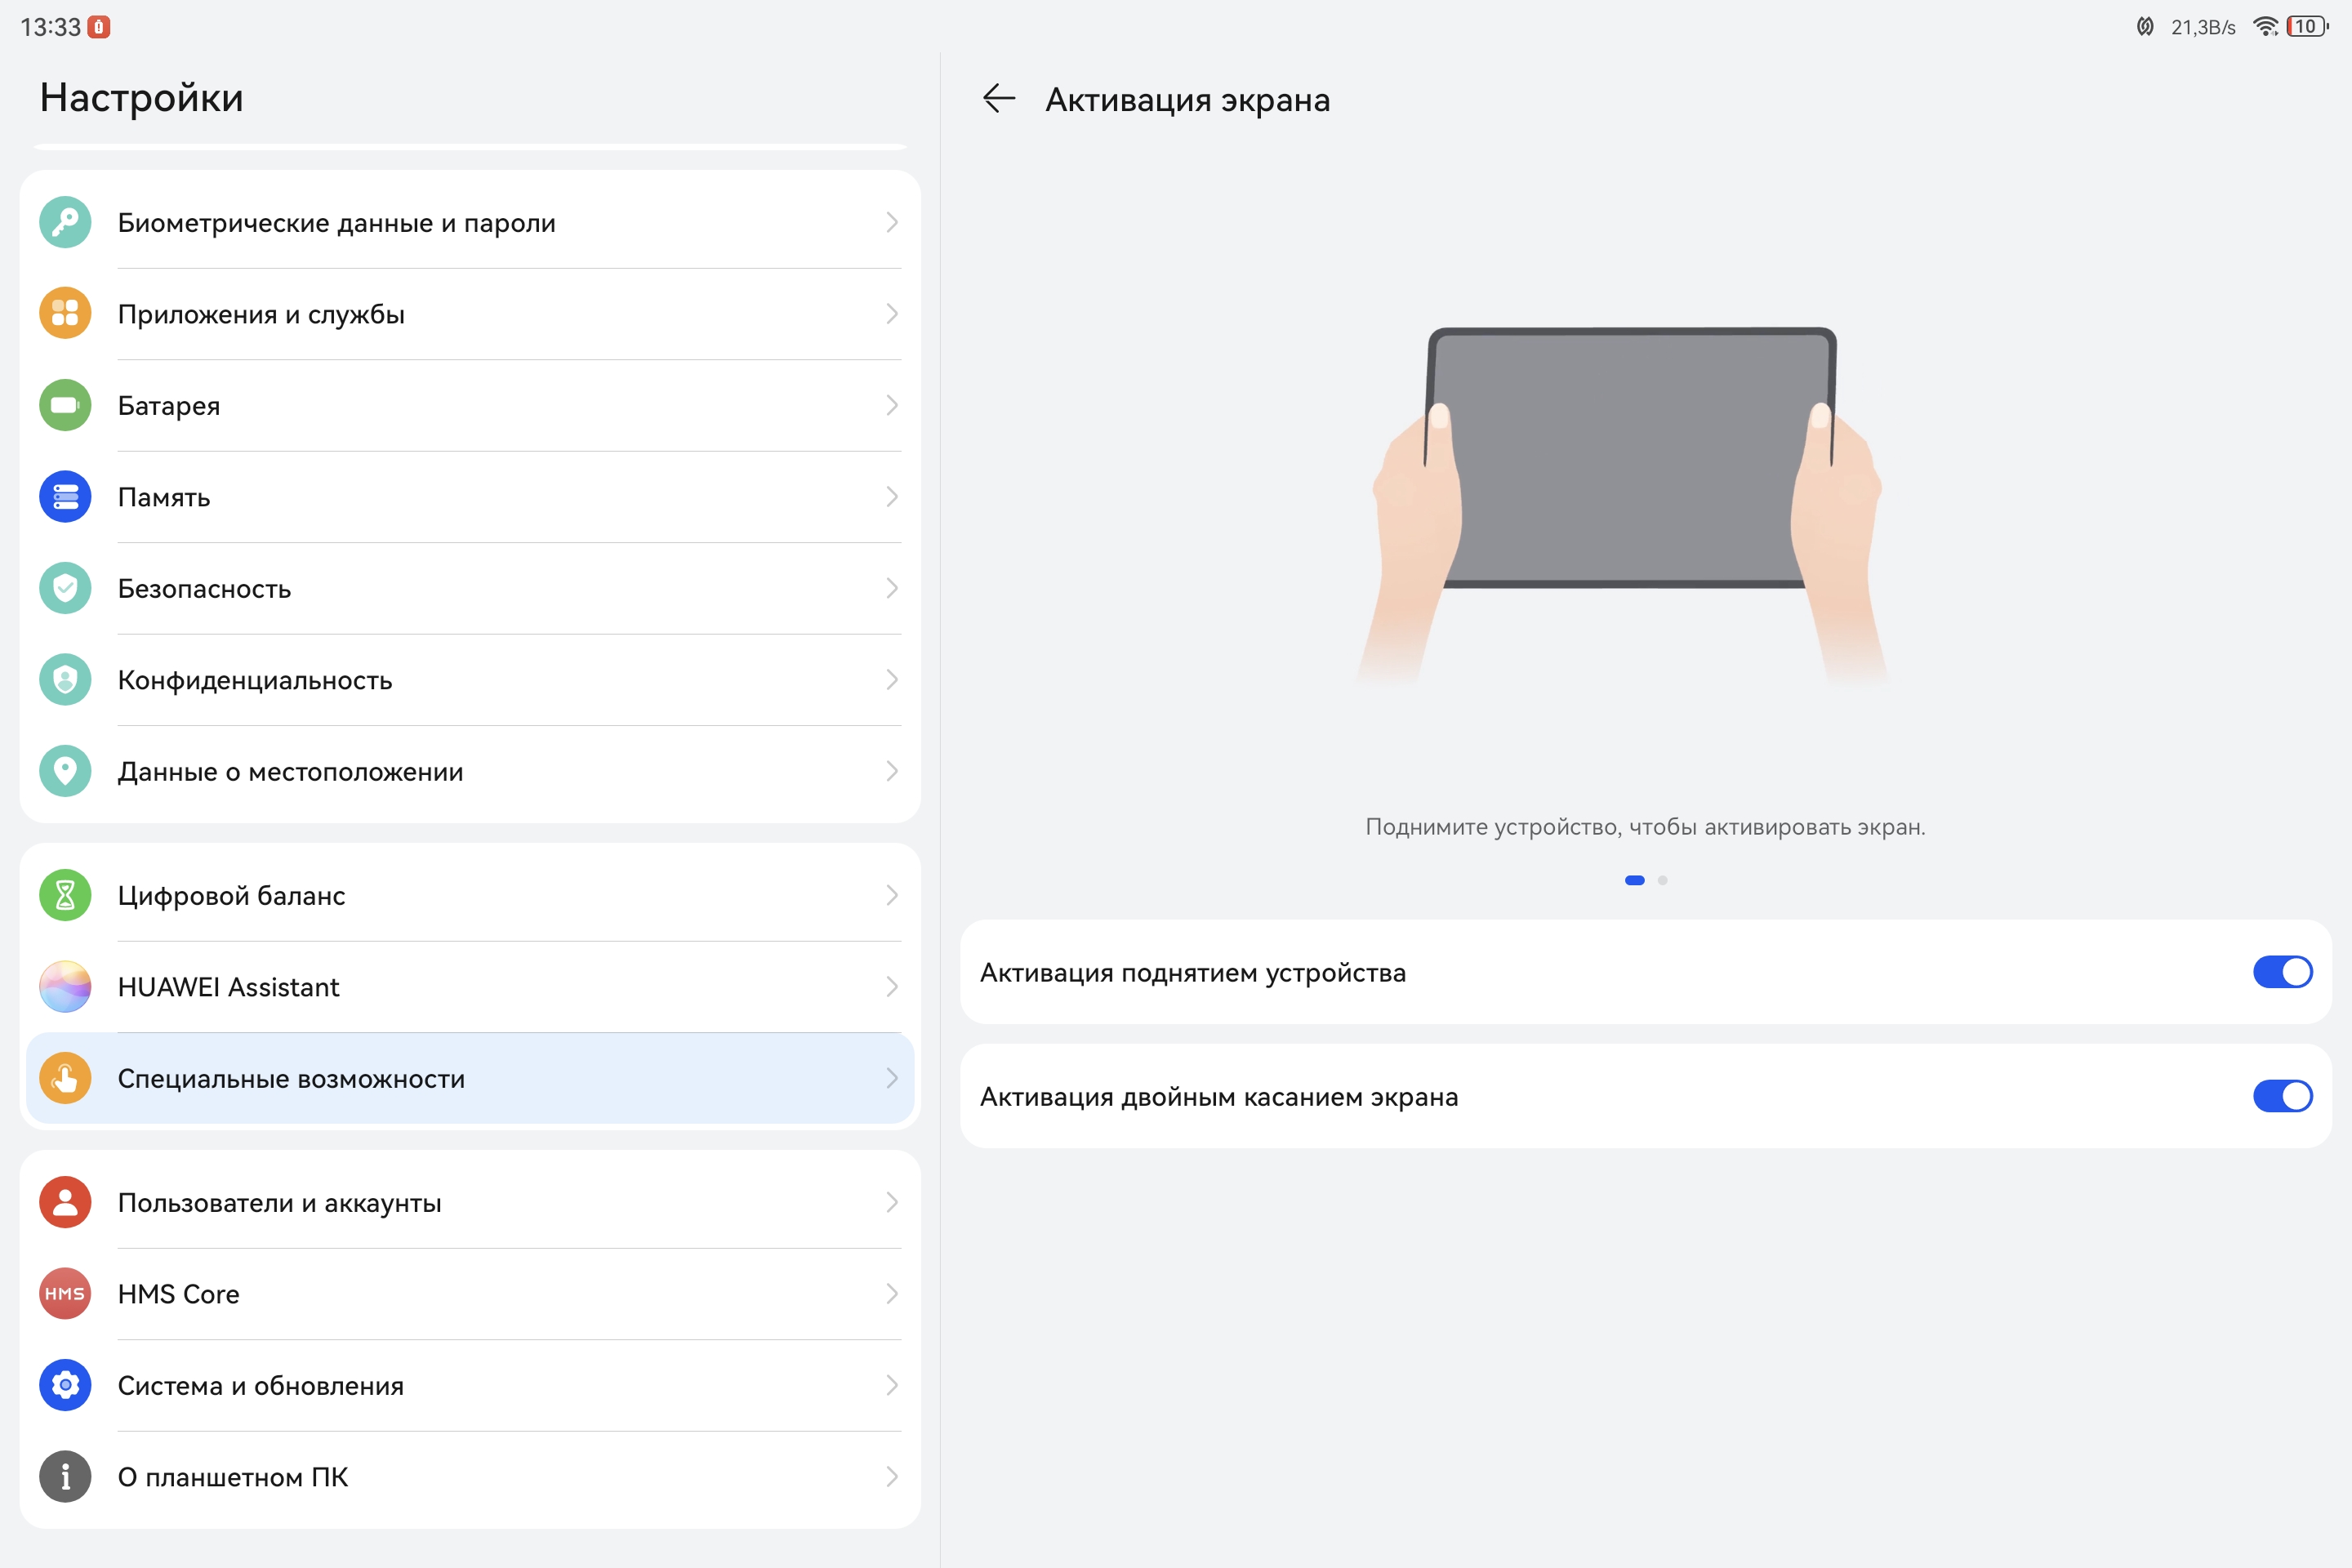This screenshot has height=1568, width=2352.
Task: Click the back arrow icon
Action: coord(998,99)
